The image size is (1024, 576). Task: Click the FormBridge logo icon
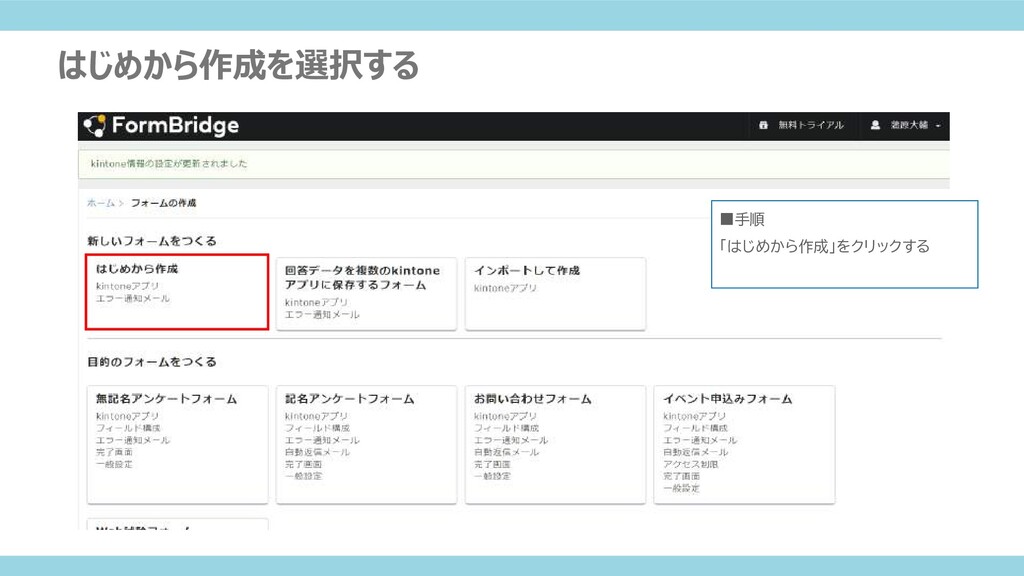(95, 125)
